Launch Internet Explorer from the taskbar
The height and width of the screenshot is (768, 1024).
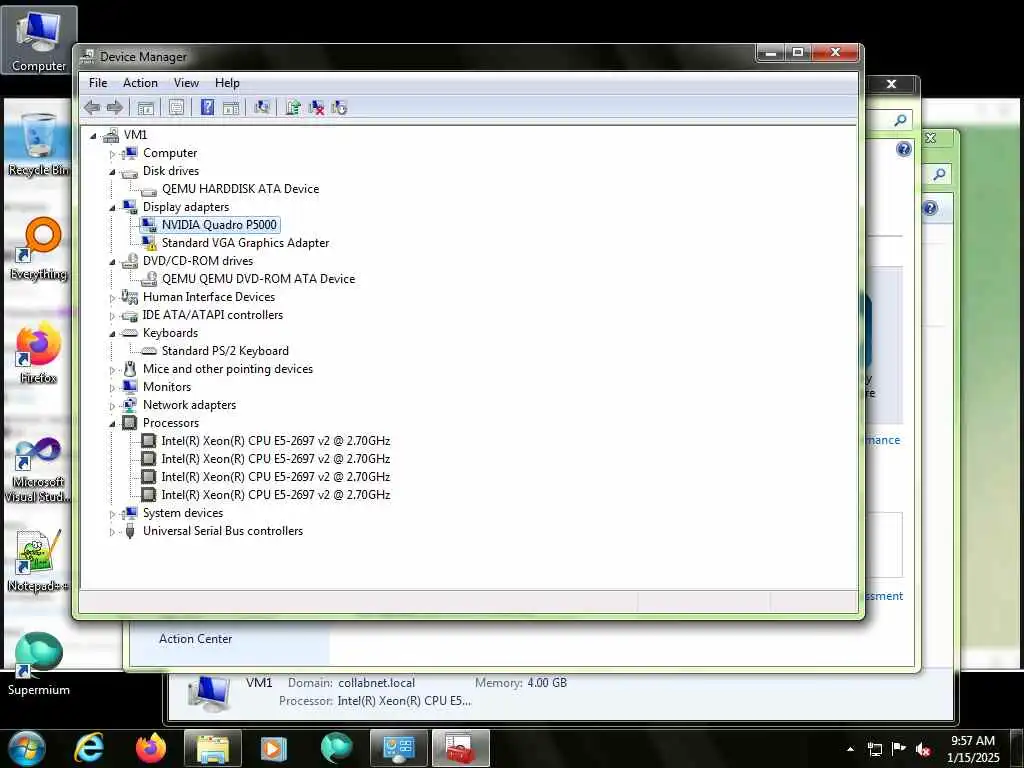coord(89,748)
